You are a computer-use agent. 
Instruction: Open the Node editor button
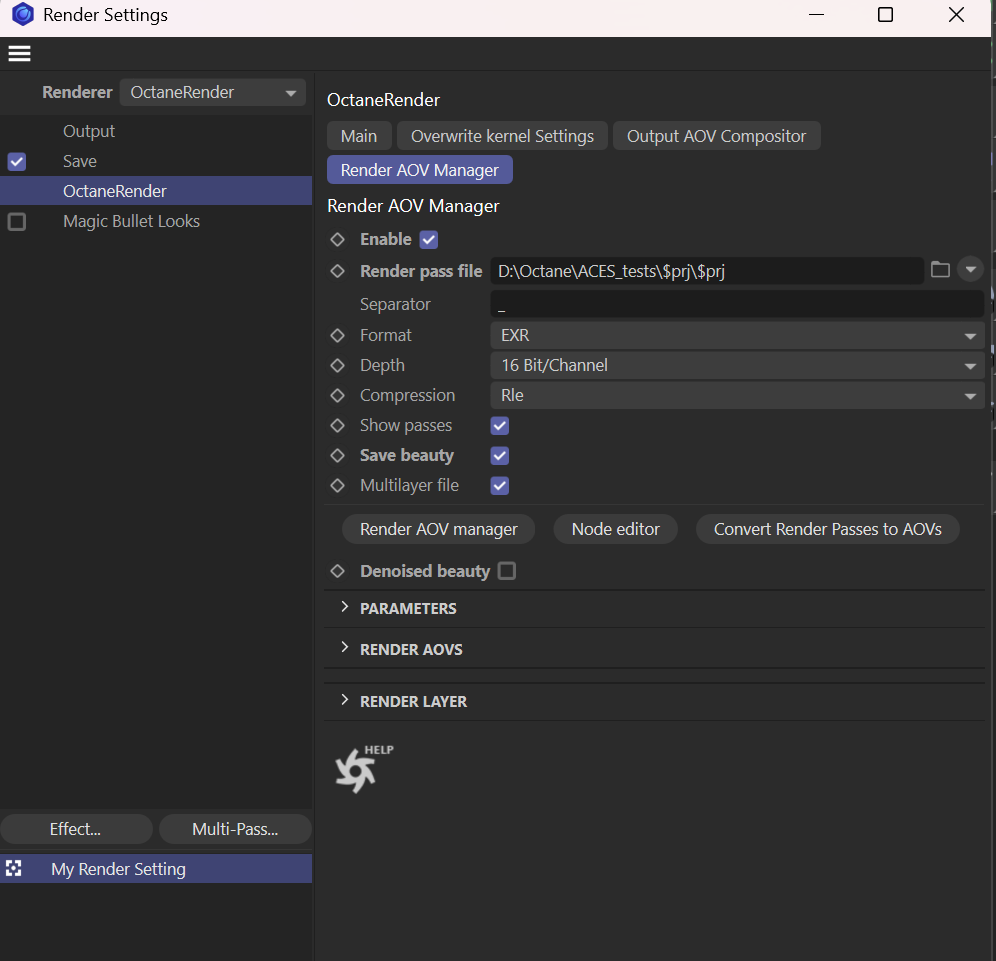[616, 529]
